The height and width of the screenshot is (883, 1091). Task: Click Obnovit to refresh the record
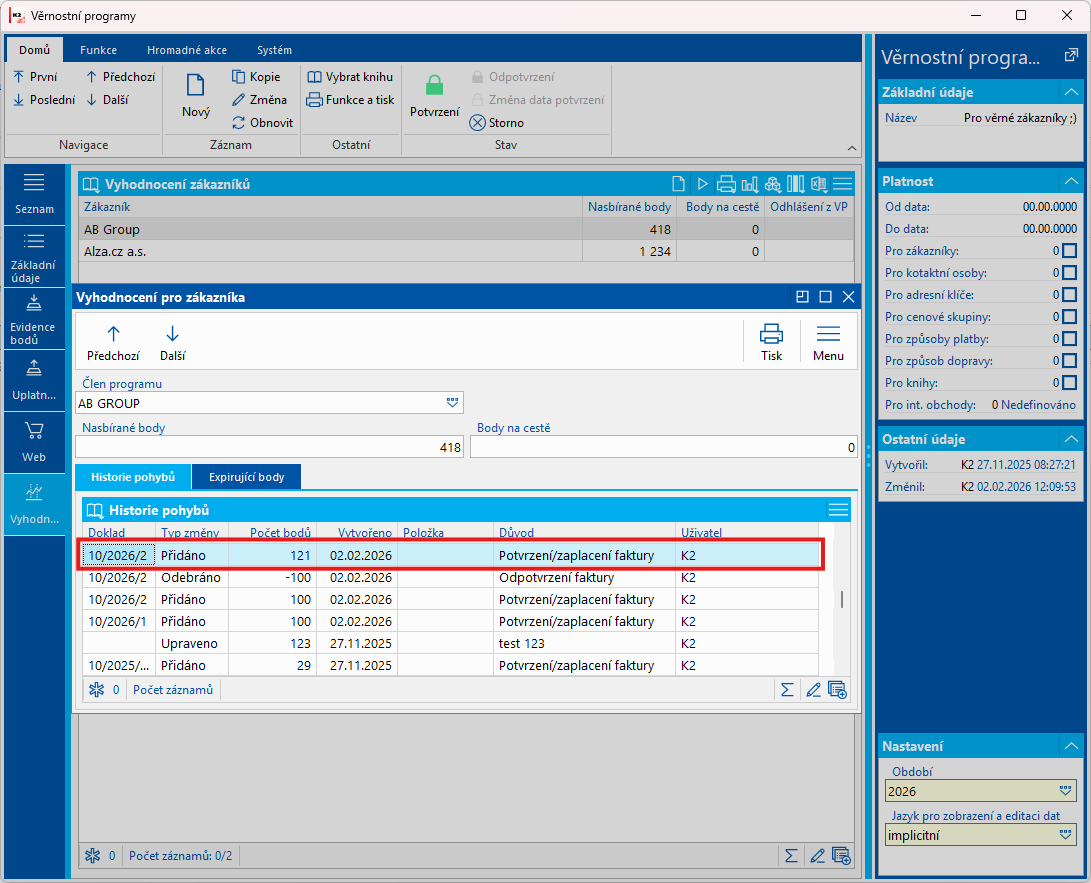click(x=262, y=122)
